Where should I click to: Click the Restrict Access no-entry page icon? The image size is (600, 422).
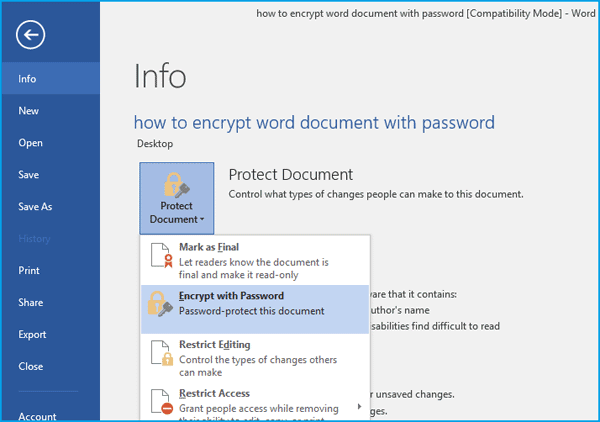(x=162, y=402)
